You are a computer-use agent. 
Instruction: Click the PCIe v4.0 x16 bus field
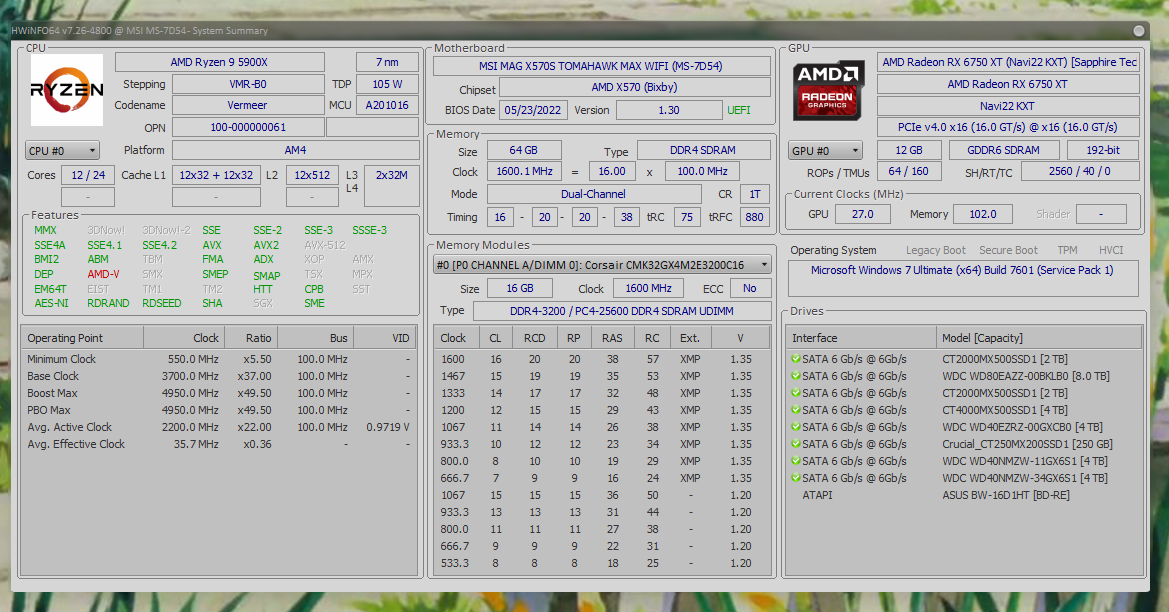pyautogui.click(x=1008, y=127)
